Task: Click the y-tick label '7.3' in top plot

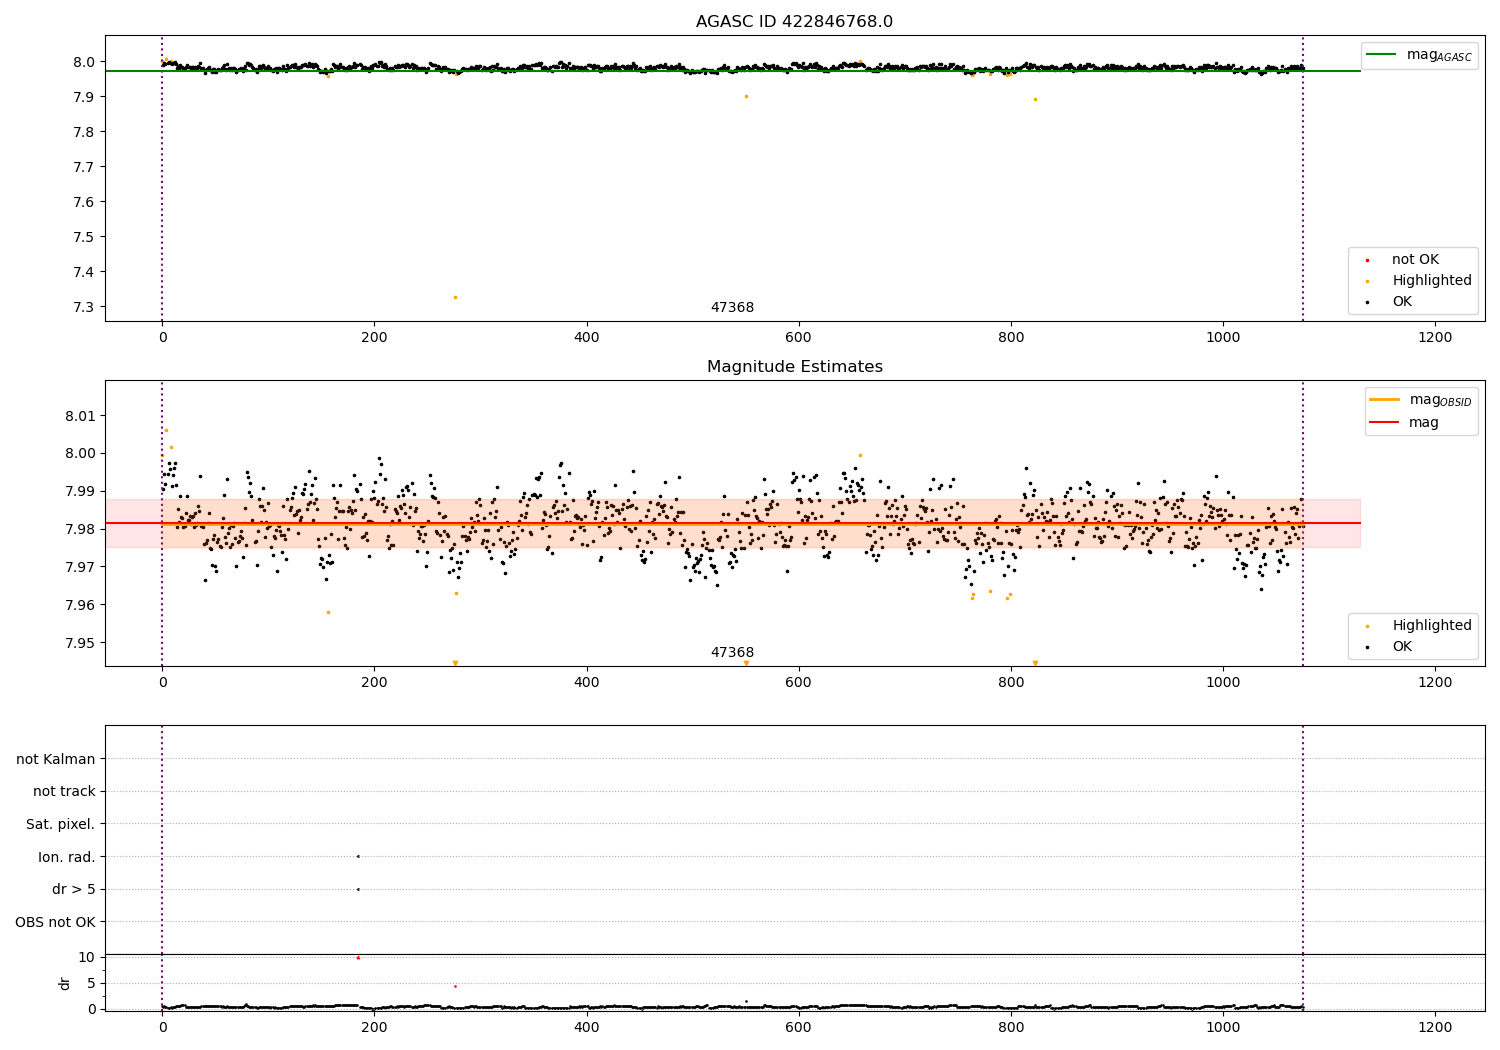Action: pyautogui.click(x=84, y=307)
